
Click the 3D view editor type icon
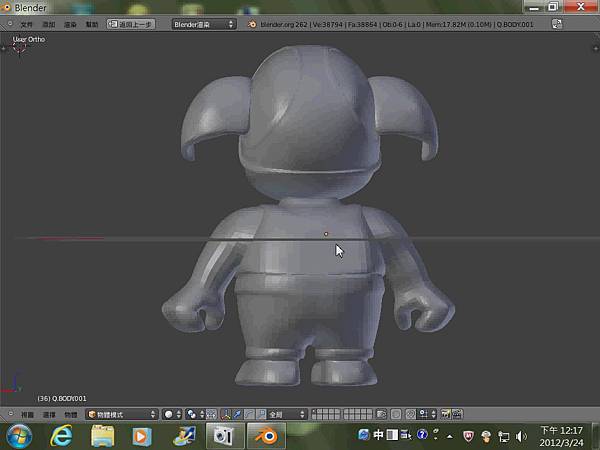(10, 414)
